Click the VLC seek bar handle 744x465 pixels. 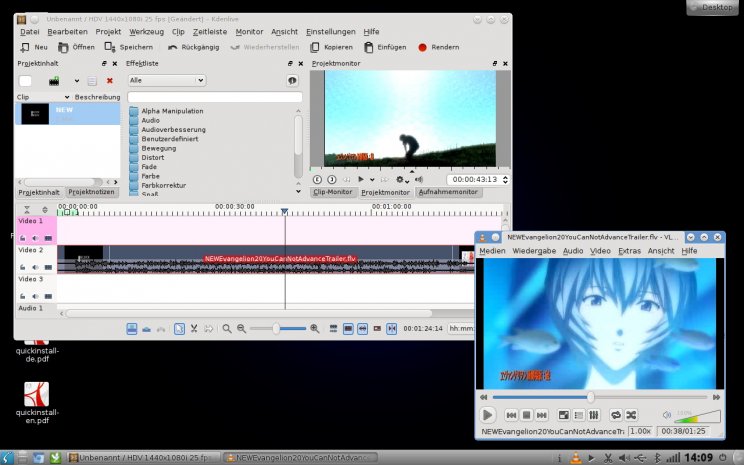pyautogui.click(x=591, y=397)
